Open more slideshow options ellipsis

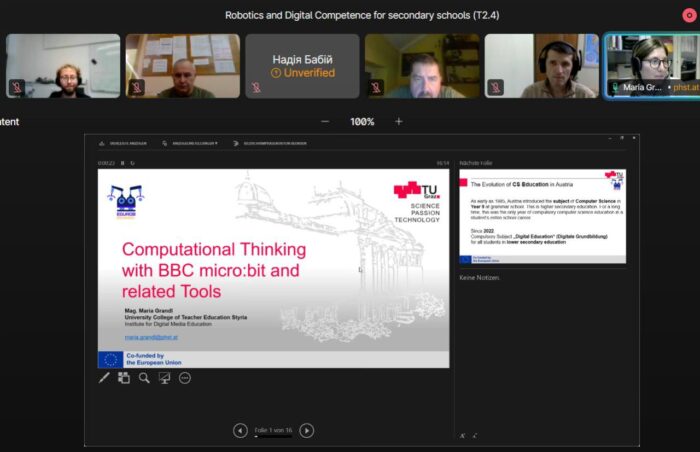coord(185,378)
